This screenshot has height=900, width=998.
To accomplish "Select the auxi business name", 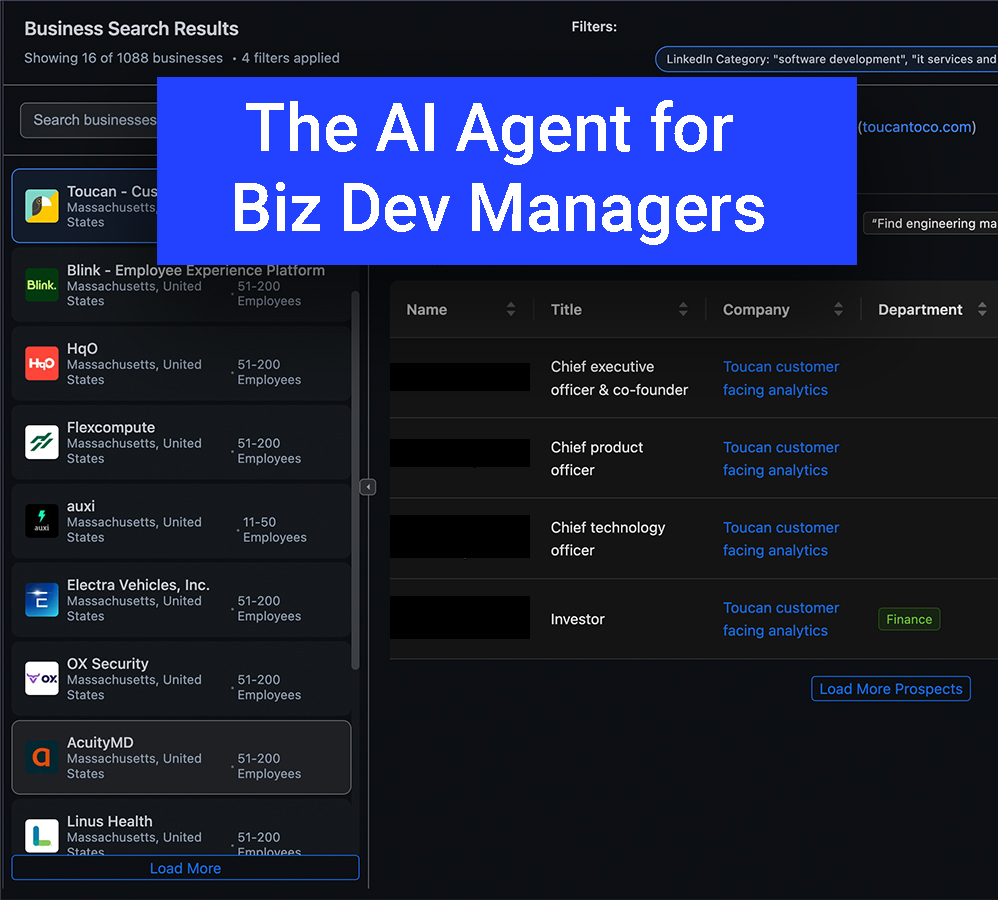I will coord(81,506).
